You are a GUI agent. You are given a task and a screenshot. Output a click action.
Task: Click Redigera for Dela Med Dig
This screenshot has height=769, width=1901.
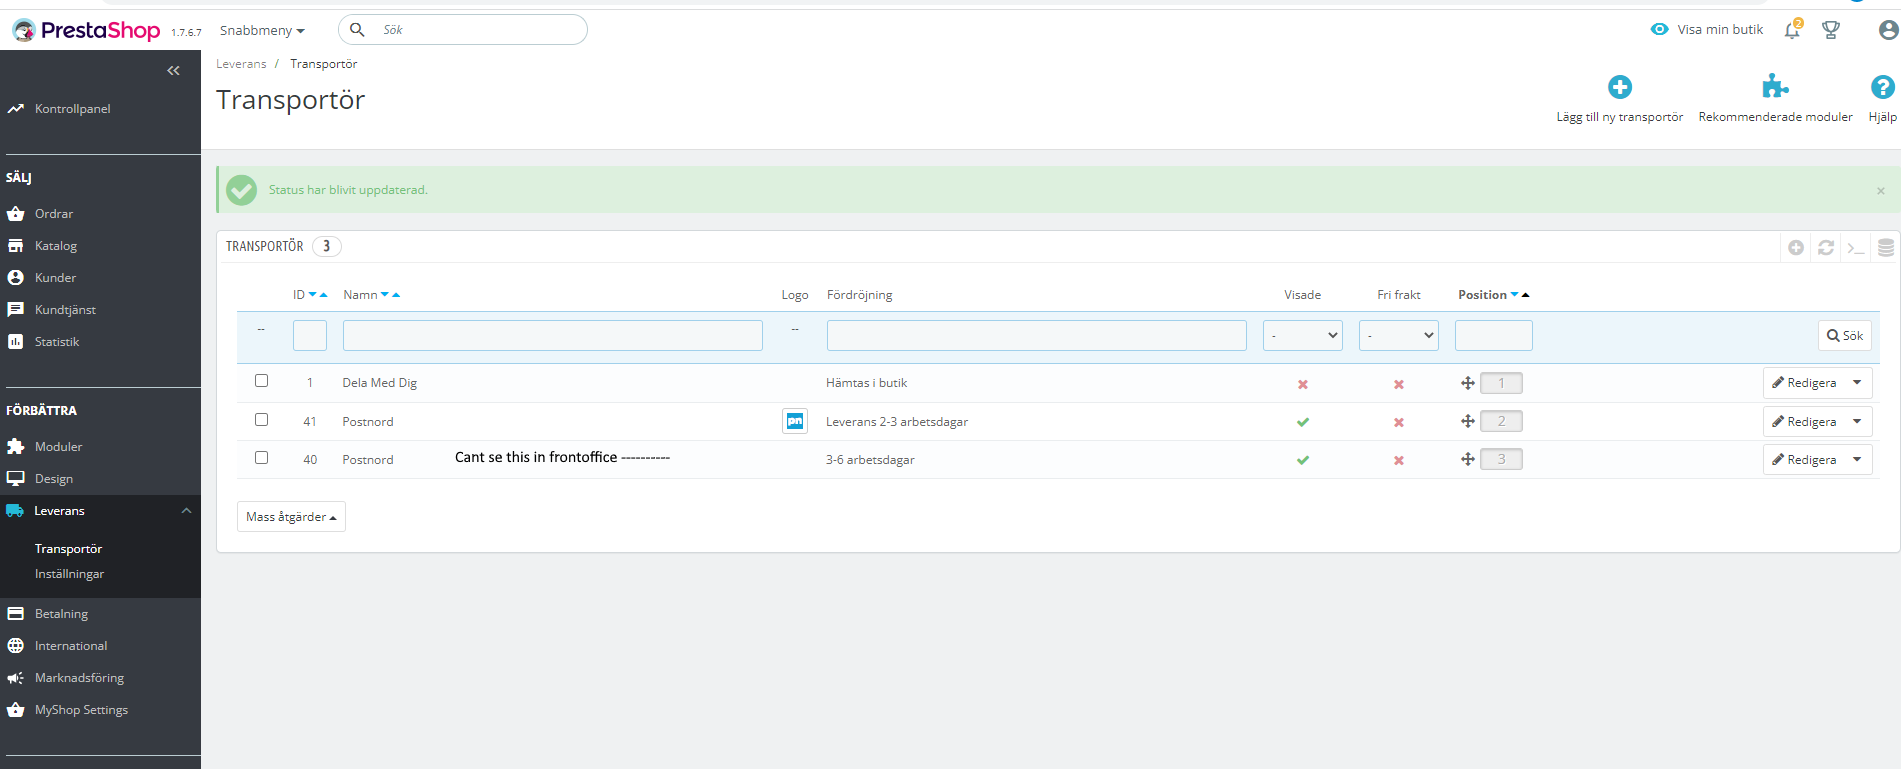click(1804, 383)
